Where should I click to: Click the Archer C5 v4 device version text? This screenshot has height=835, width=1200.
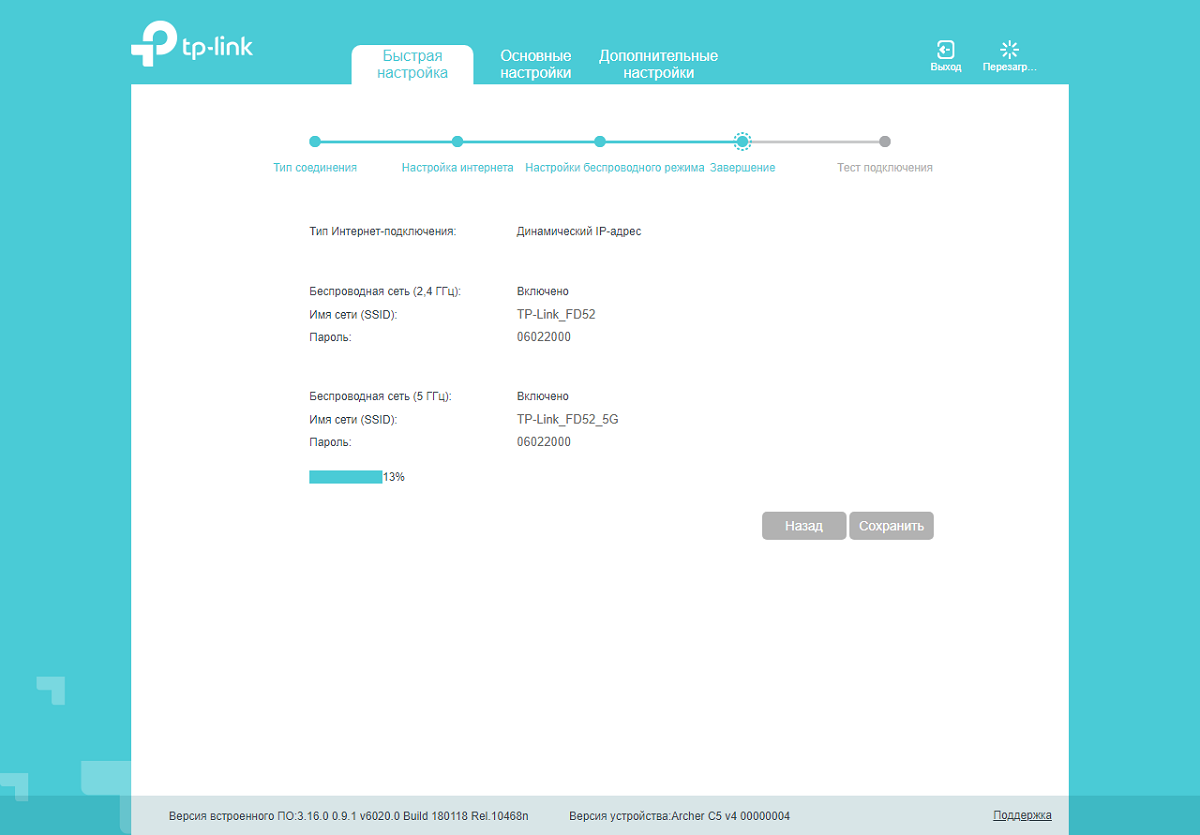click(x=680, y=816)
